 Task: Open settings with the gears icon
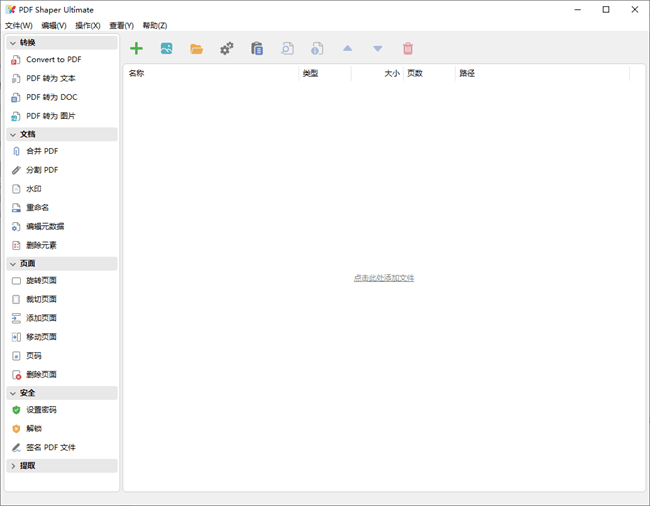pyautogui.click(x=227, y=48)
